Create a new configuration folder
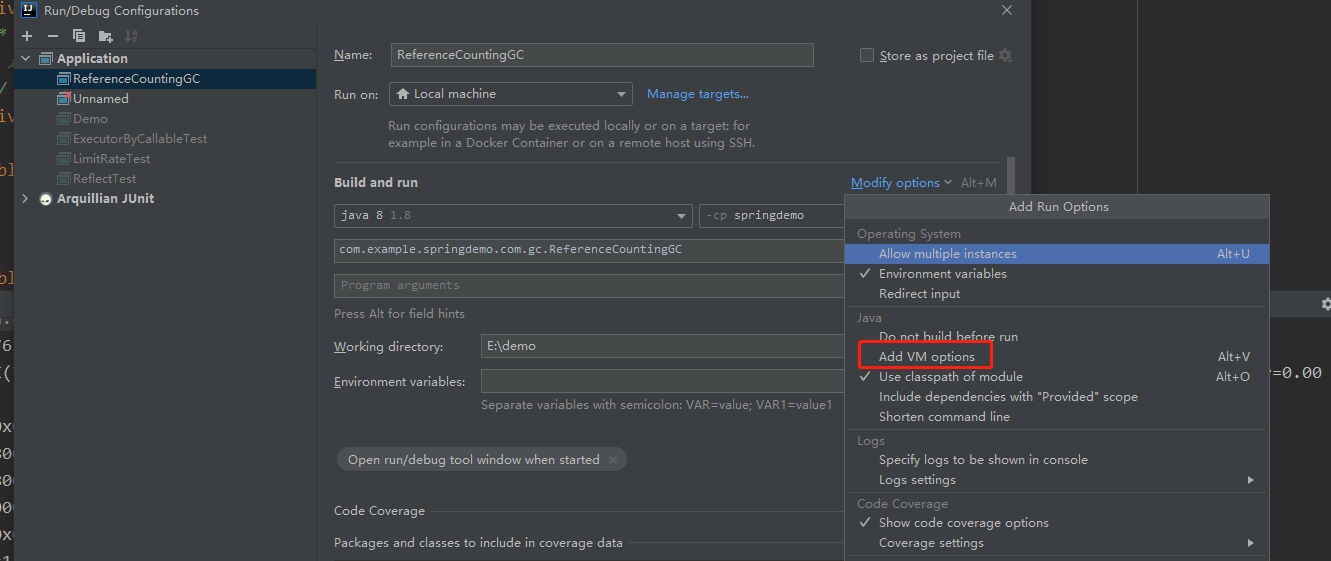This screenshot has width=1331, height=561. (x=105, y=36)
